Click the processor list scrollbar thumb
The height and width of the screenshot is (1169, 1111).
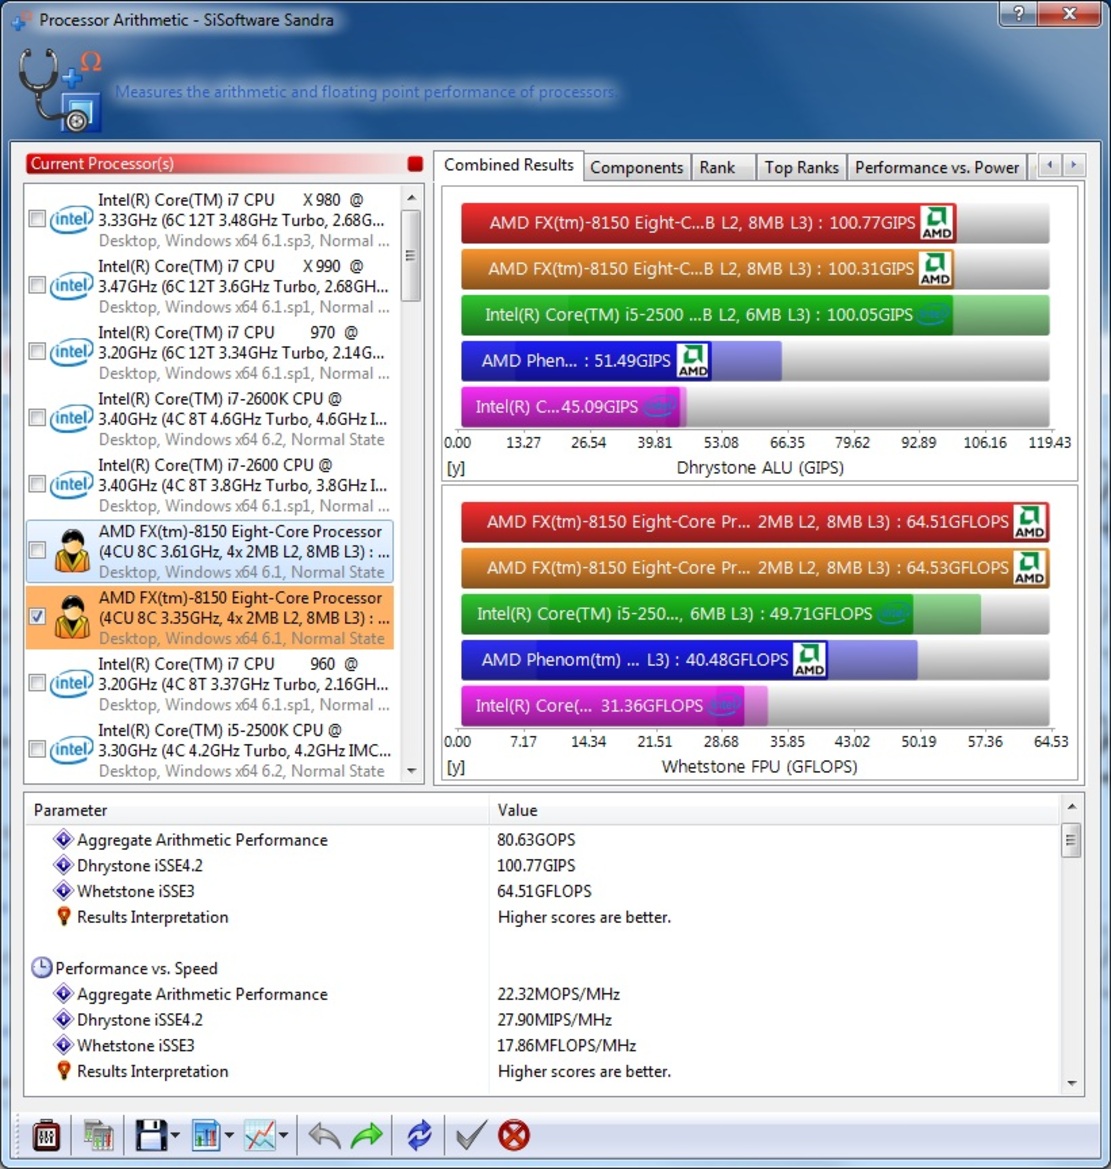tap(411, 256)
